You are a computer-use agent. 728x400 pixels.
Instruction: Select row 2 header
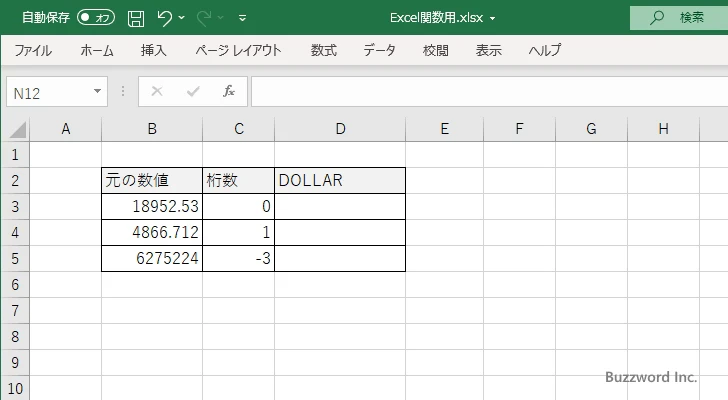(15, 181)
